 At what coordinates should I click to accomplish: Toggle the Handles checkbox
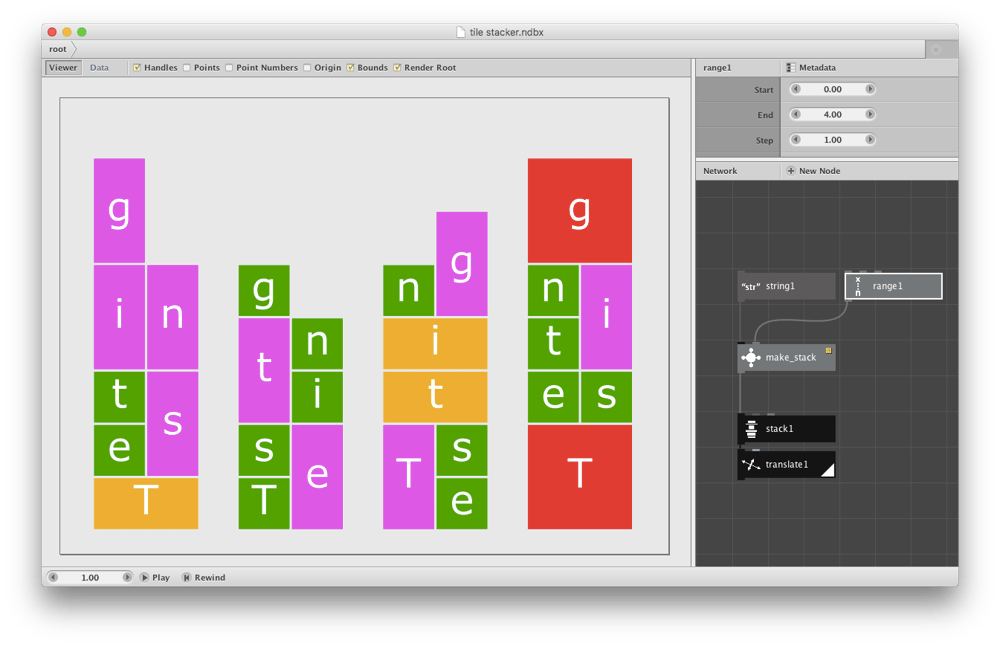[136, 68]
